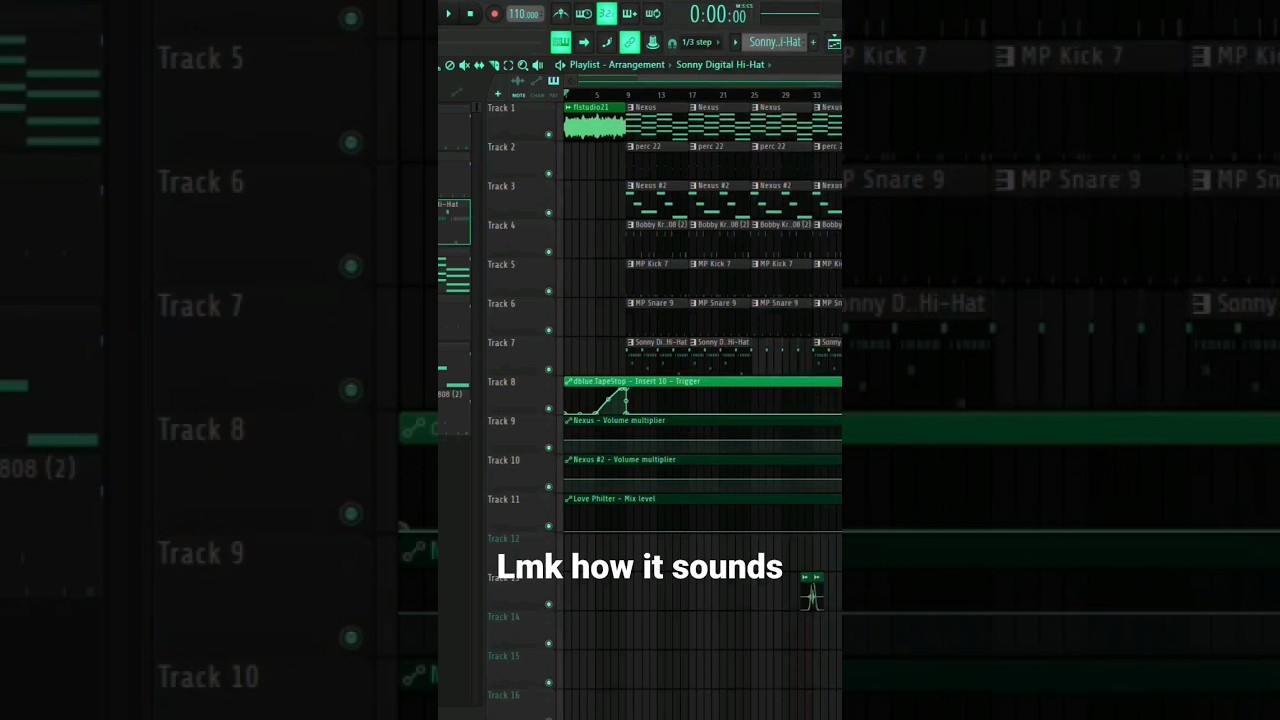Select the flstudio21 audio clip

tap(595, 121)
